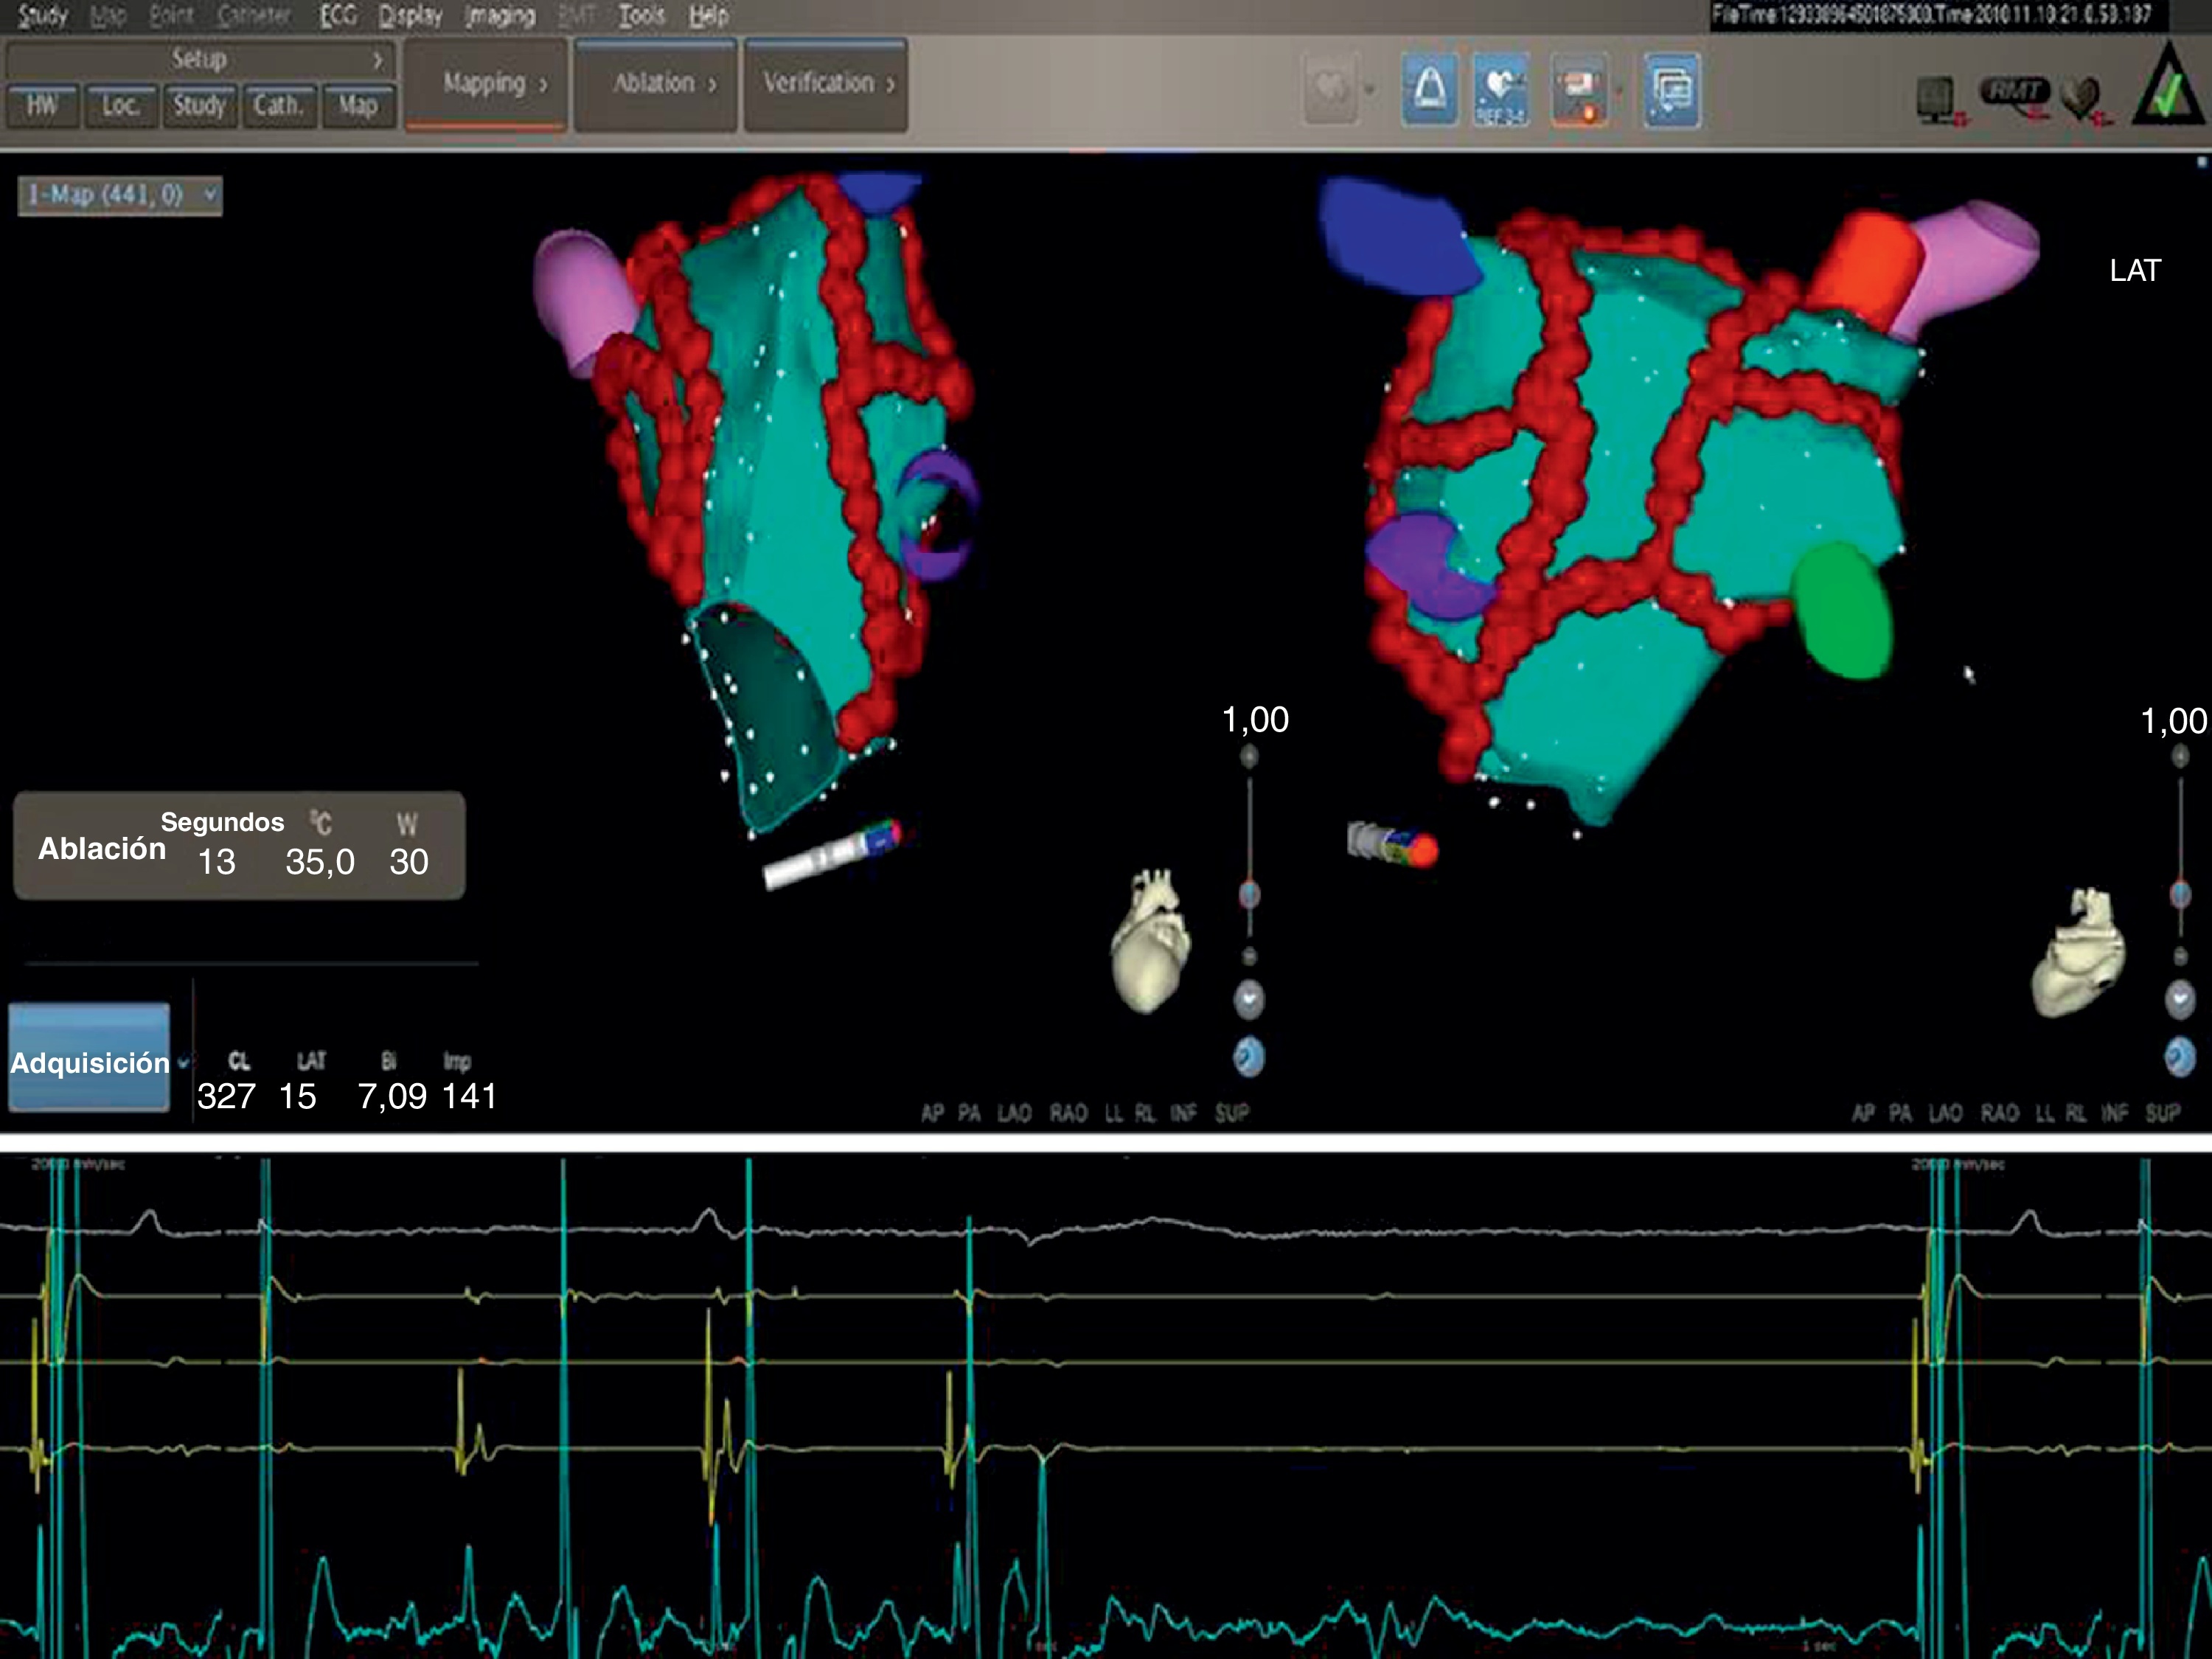Expand the Adquisición dropdown arrow
Viewport: 2212px width, 1659px height.
[183, 1063]
